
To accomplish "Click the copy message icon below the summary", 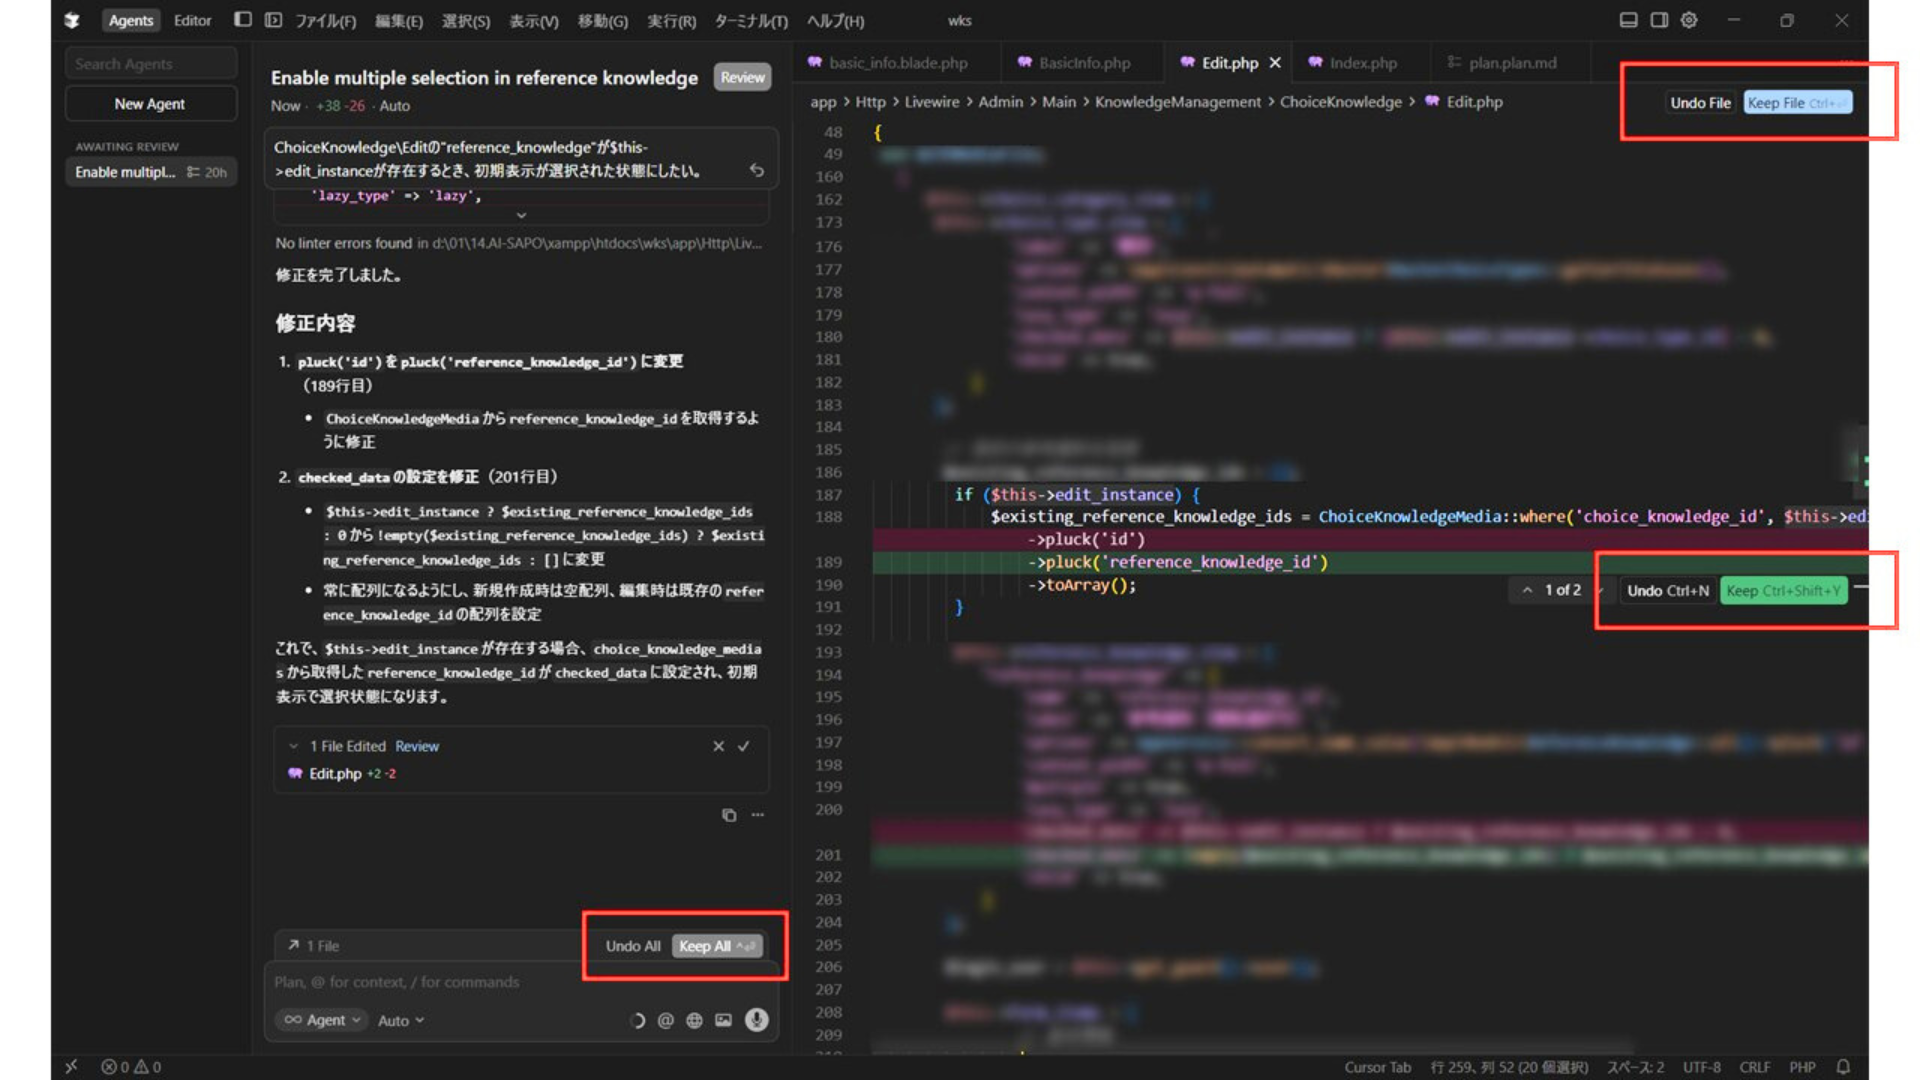I will tap(729, 815).
